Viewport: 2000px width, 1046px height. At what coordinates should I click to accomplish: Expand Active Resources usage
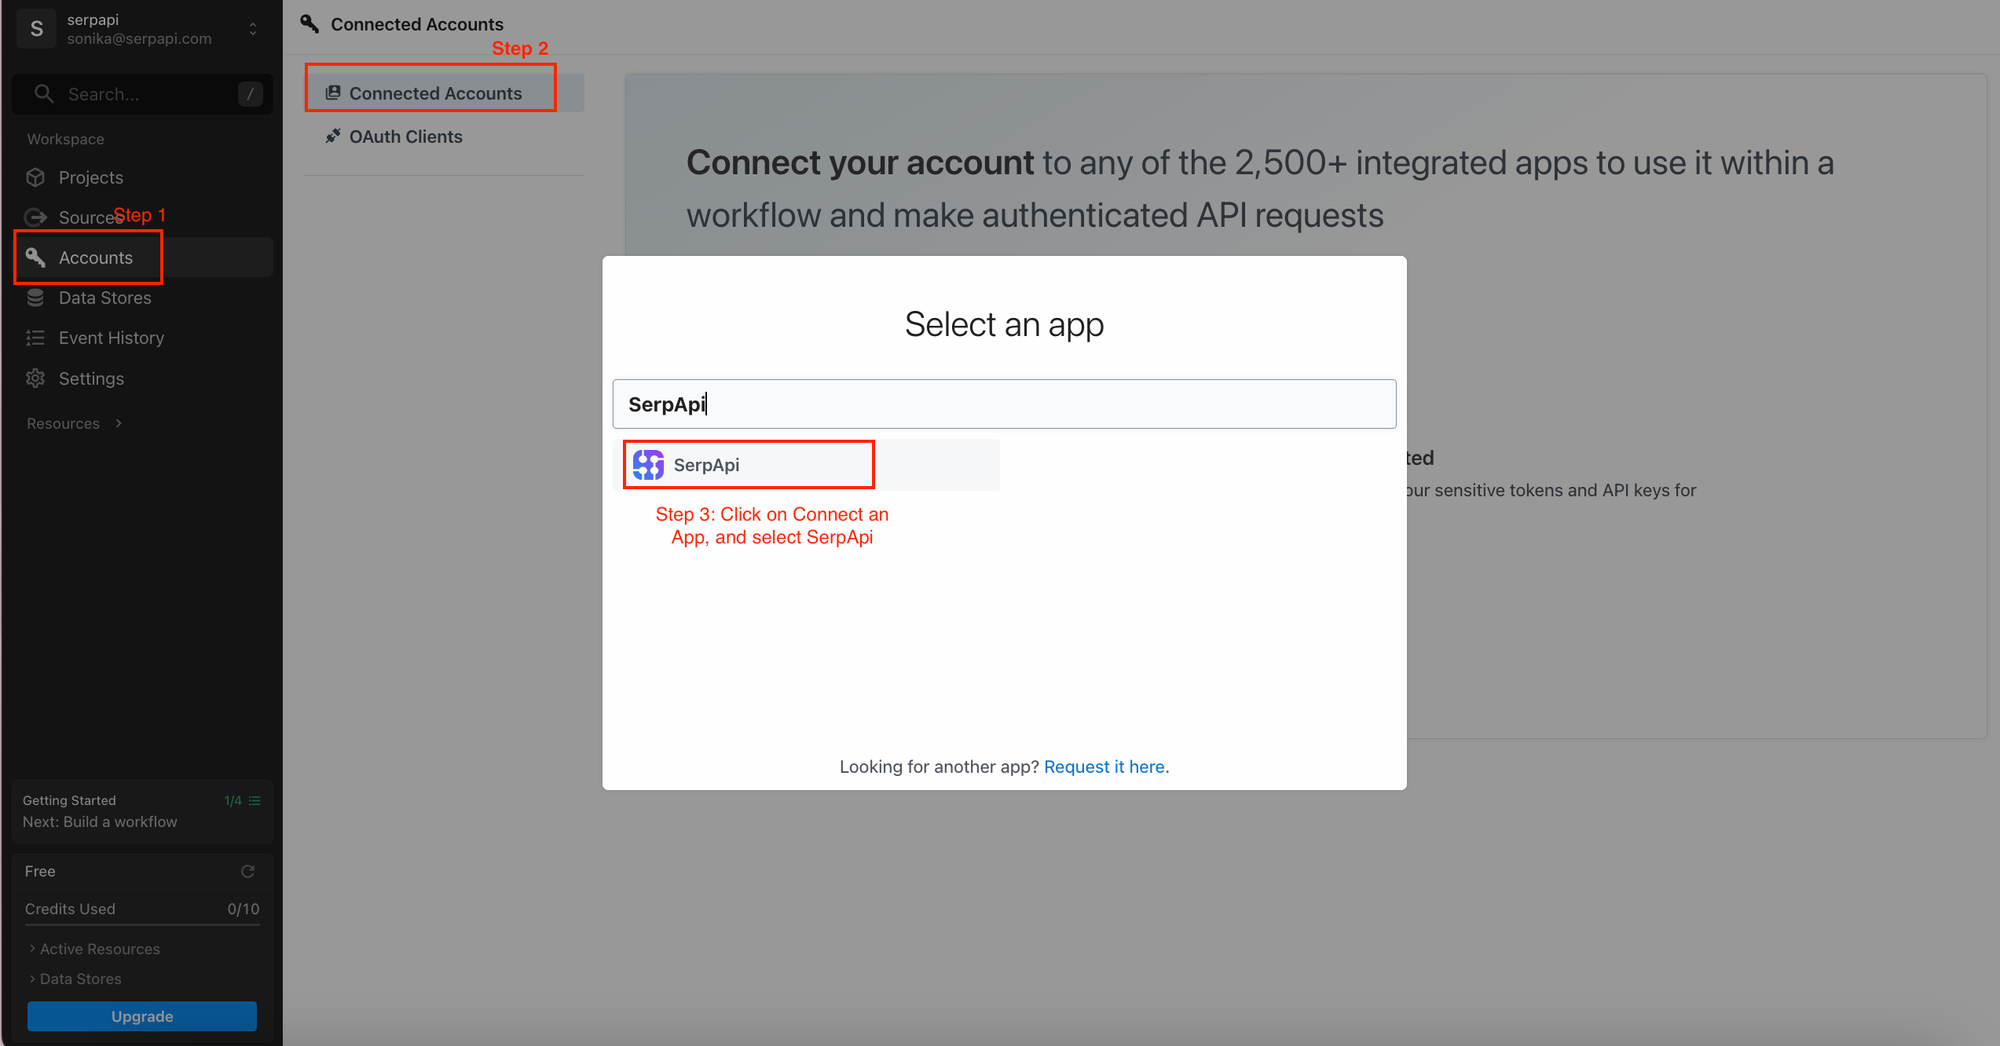tap(94, 949)
